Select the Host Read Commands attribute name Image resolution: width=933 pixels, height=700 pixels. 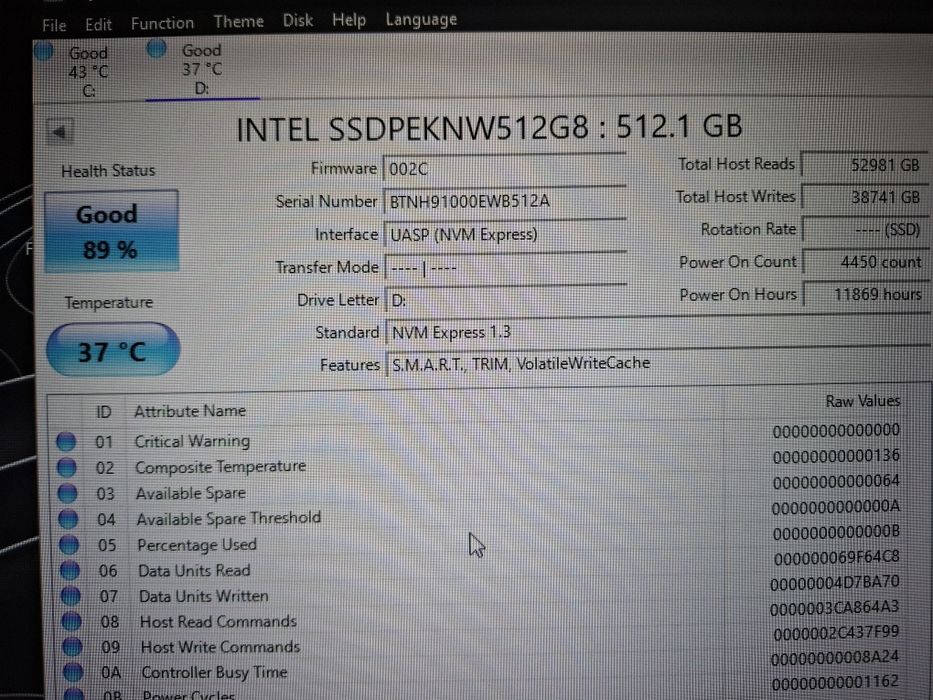coord(218,621)
